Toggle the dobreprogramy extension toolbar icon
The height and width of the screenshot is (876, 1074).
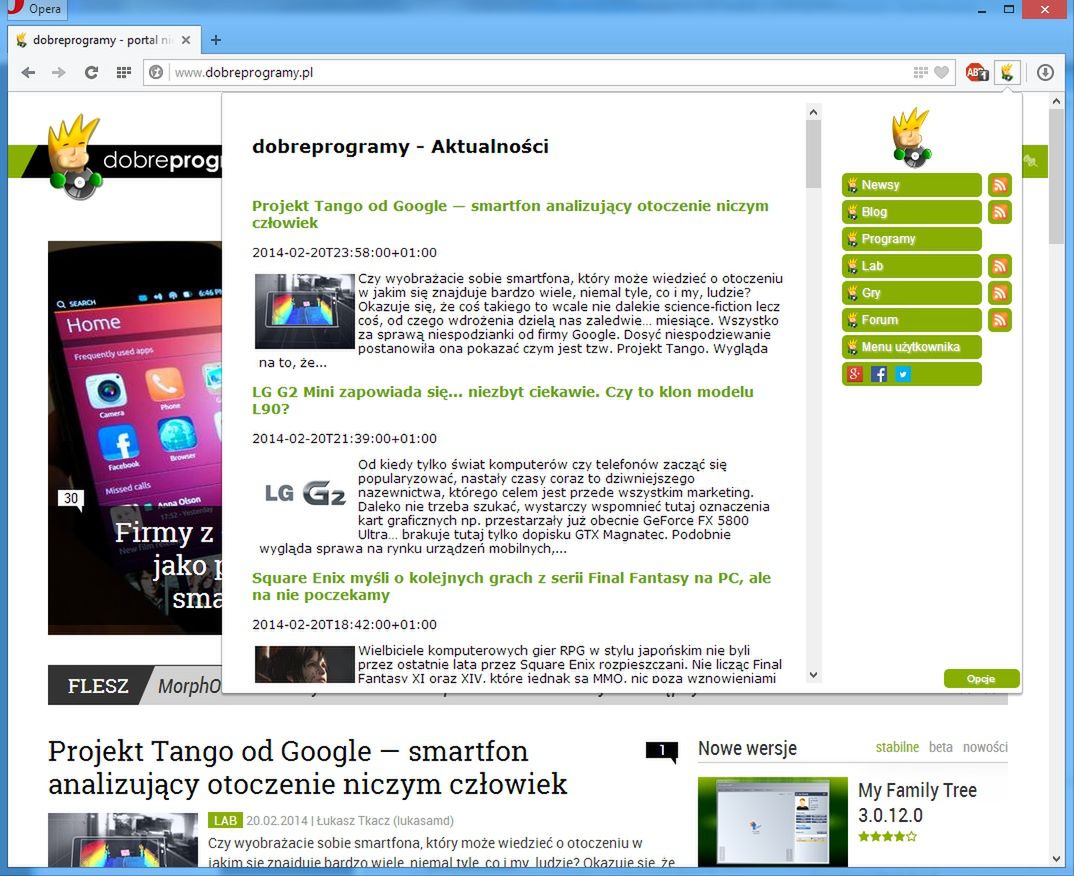(1007, 72)
